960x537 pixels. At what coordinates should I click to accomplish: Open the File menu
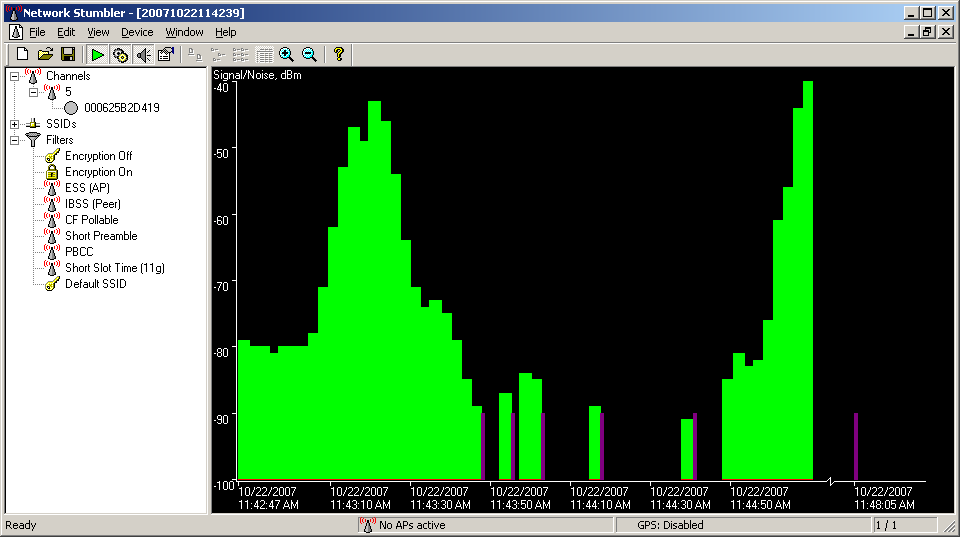pyautogui.click(x=37, y=32)
